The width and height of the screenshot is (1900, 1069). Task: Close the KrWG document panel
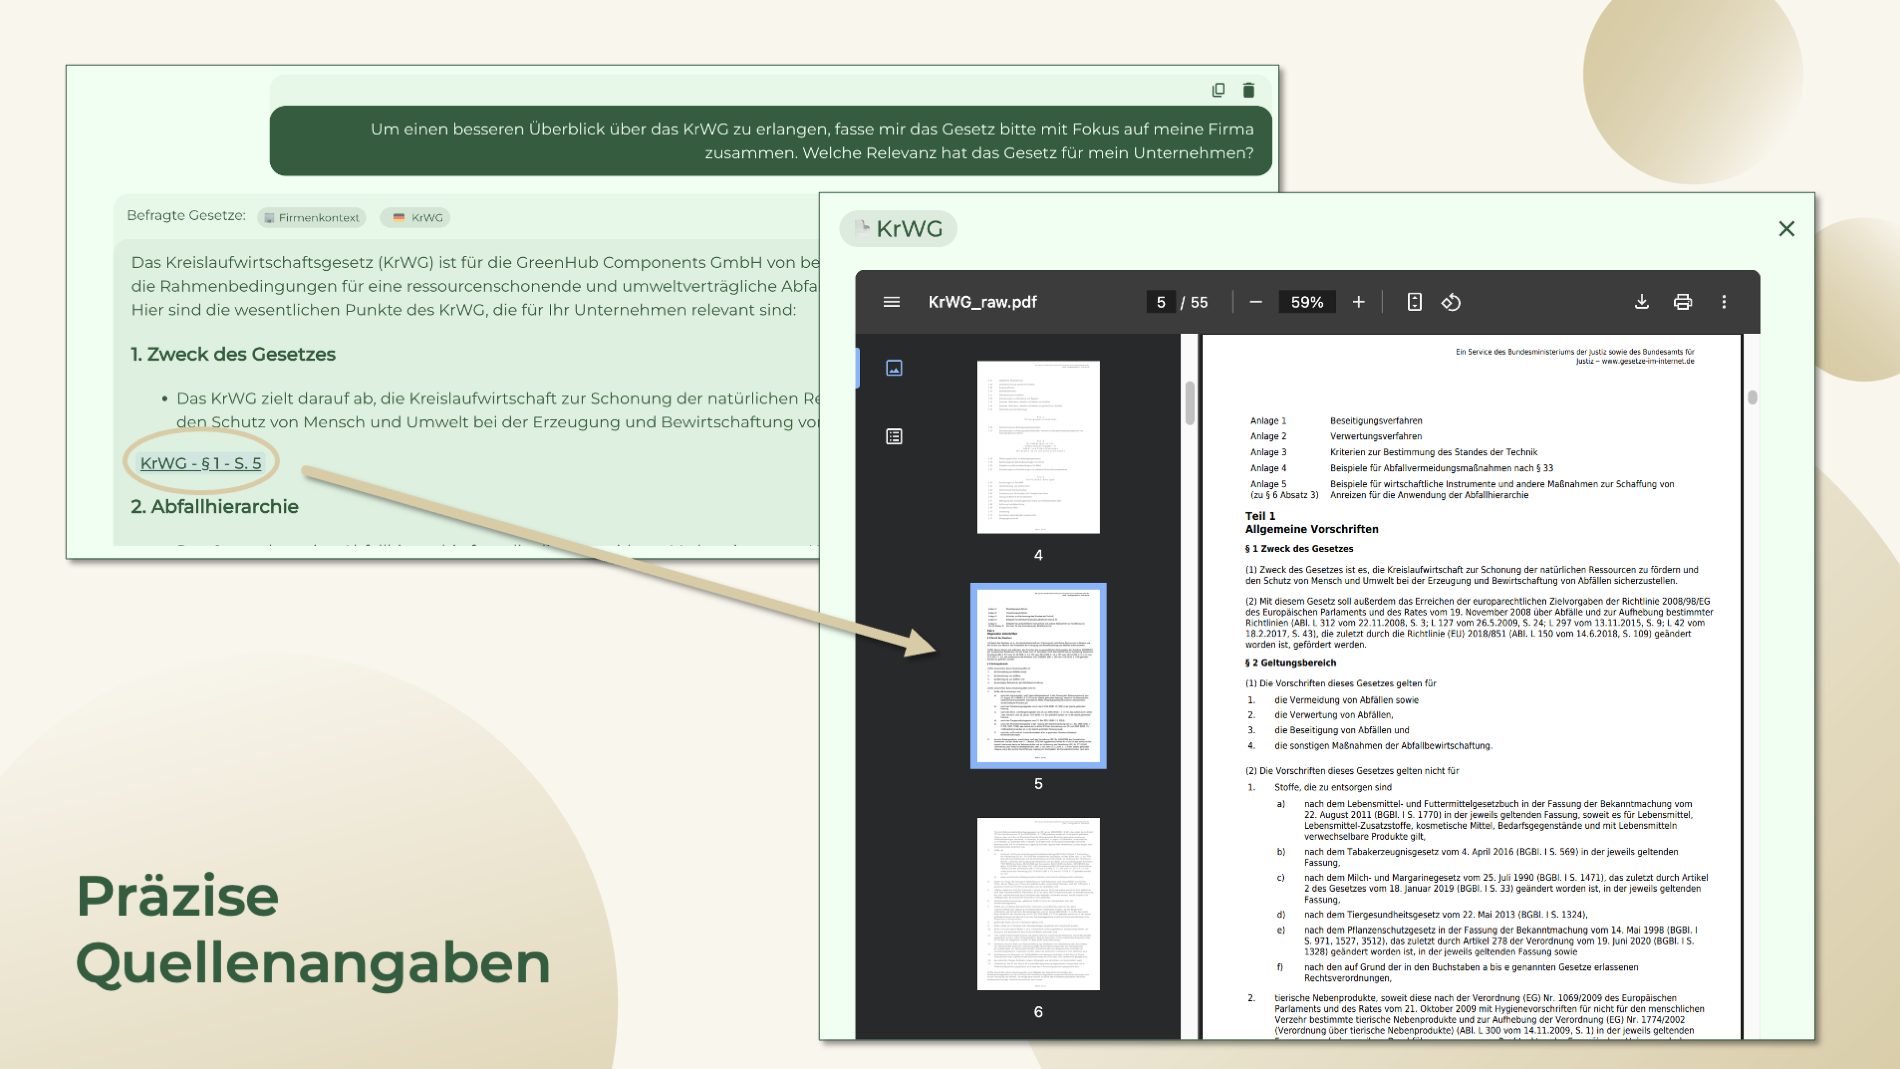point(1786,229)
